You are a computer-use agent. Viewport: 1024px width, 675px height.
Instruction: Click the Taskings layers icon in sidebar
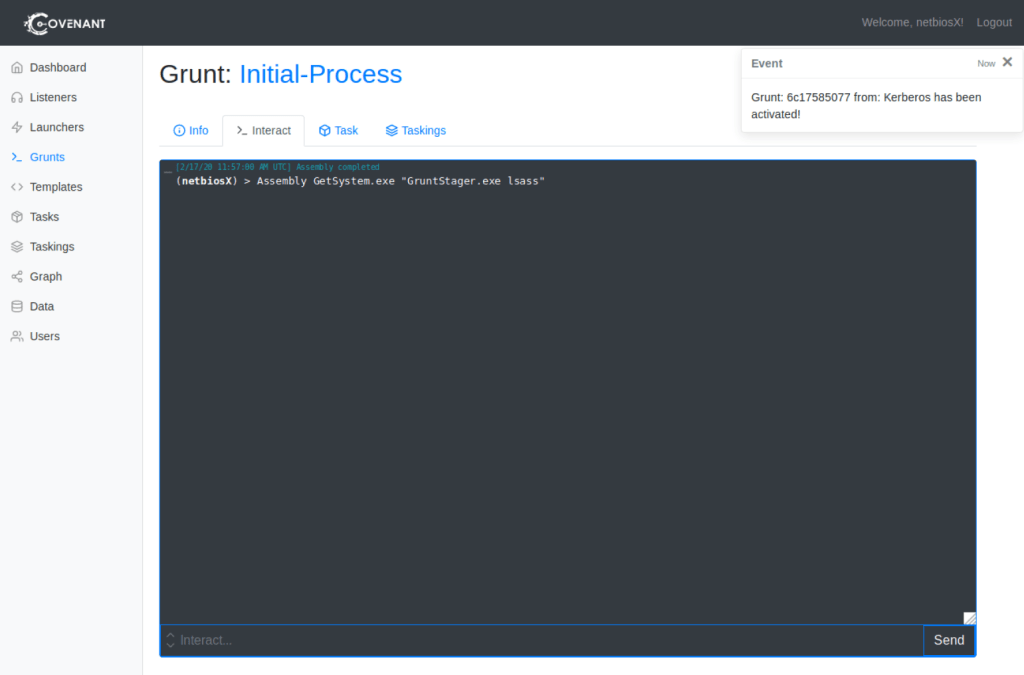coord(17,247)
